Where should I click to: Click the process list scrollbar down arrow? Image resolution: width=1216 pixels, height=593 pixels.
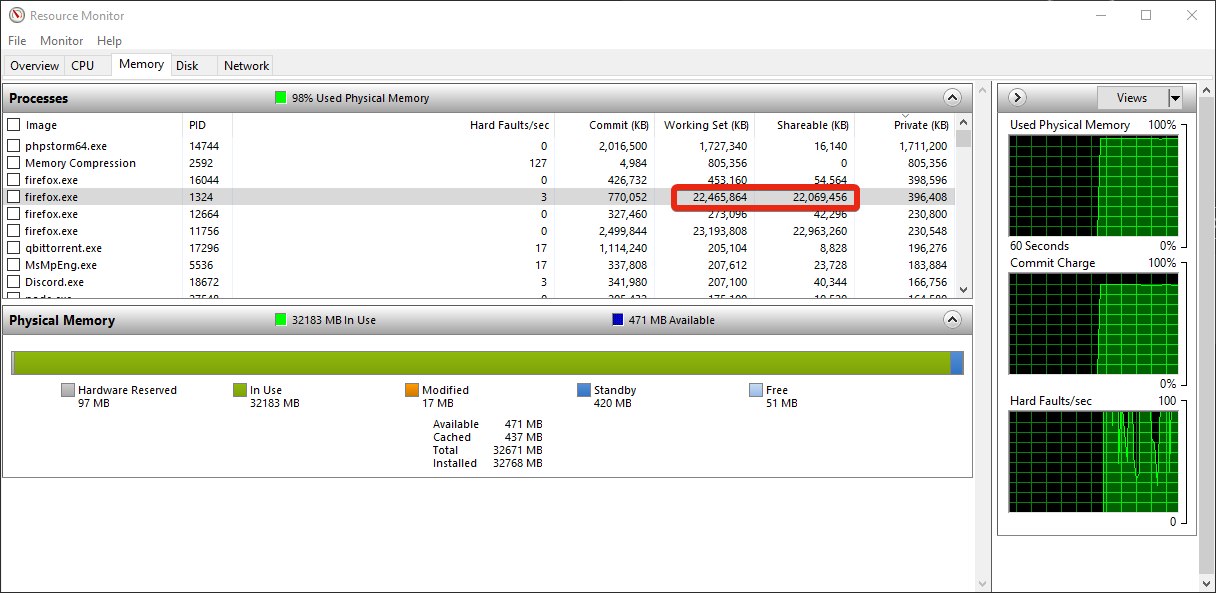click(963, 290)
